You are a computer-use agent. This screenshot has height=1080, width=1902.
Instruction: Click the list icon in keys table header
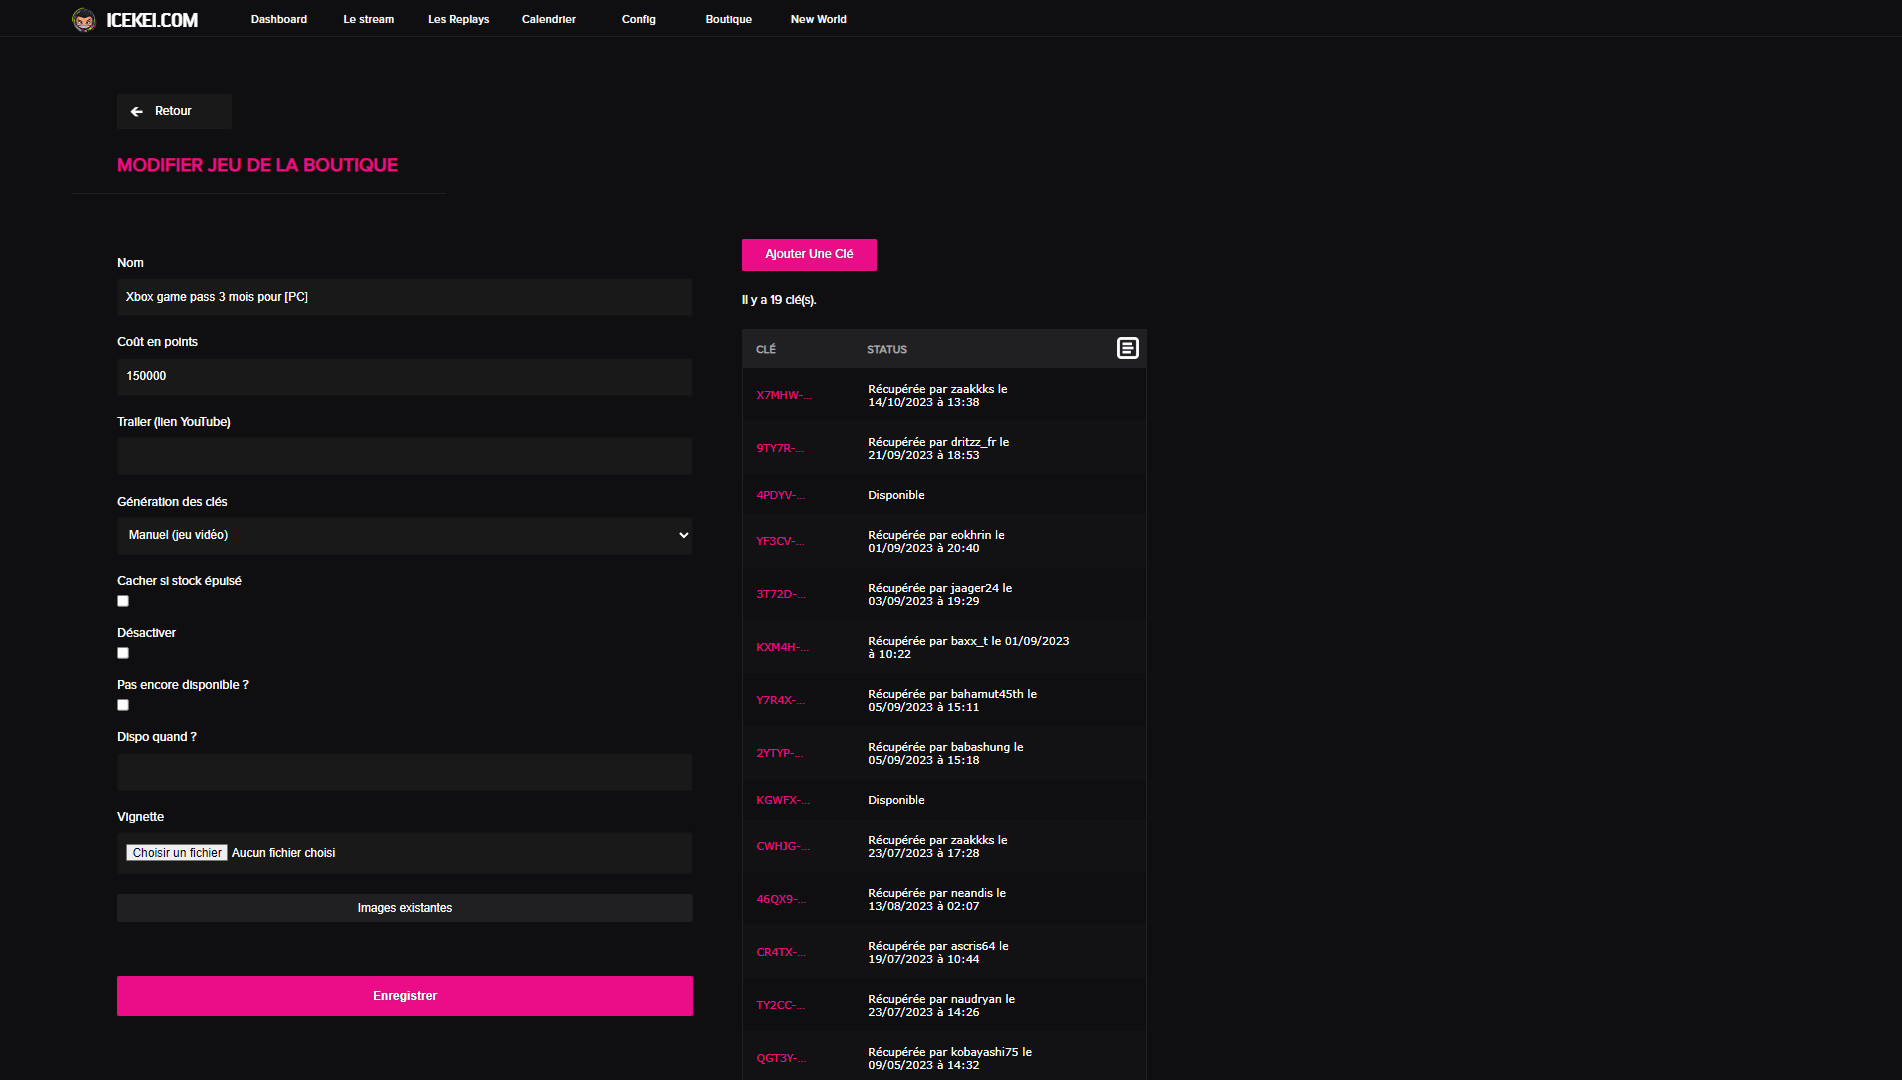[x=1127, y=348]
